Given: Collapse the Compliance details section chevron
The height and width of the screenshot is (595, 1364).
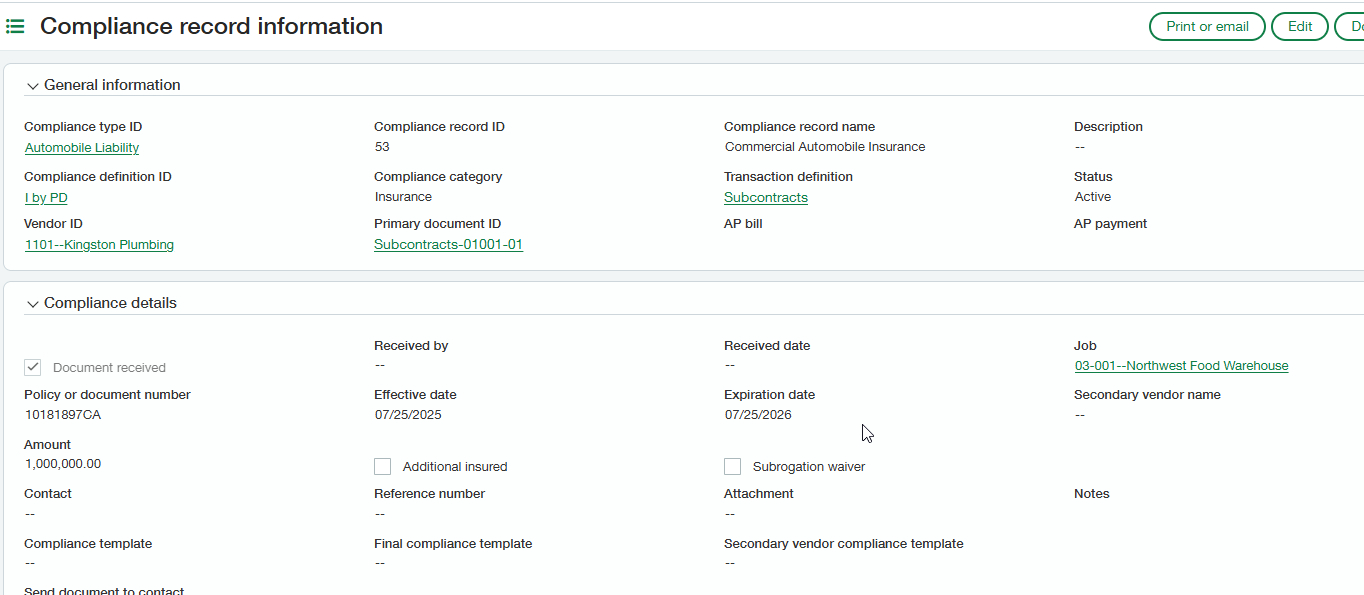Looking at the screenshot, I should click(32, 304).
